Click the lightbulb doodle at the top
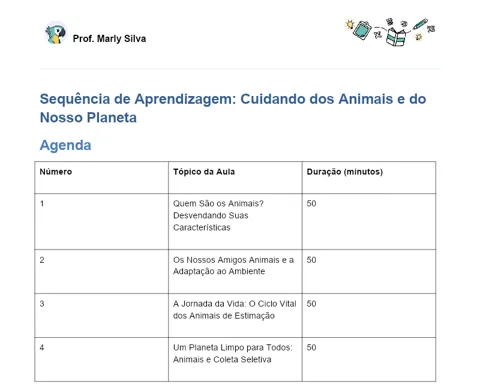 pyautogui.click(x=350, y=24)
